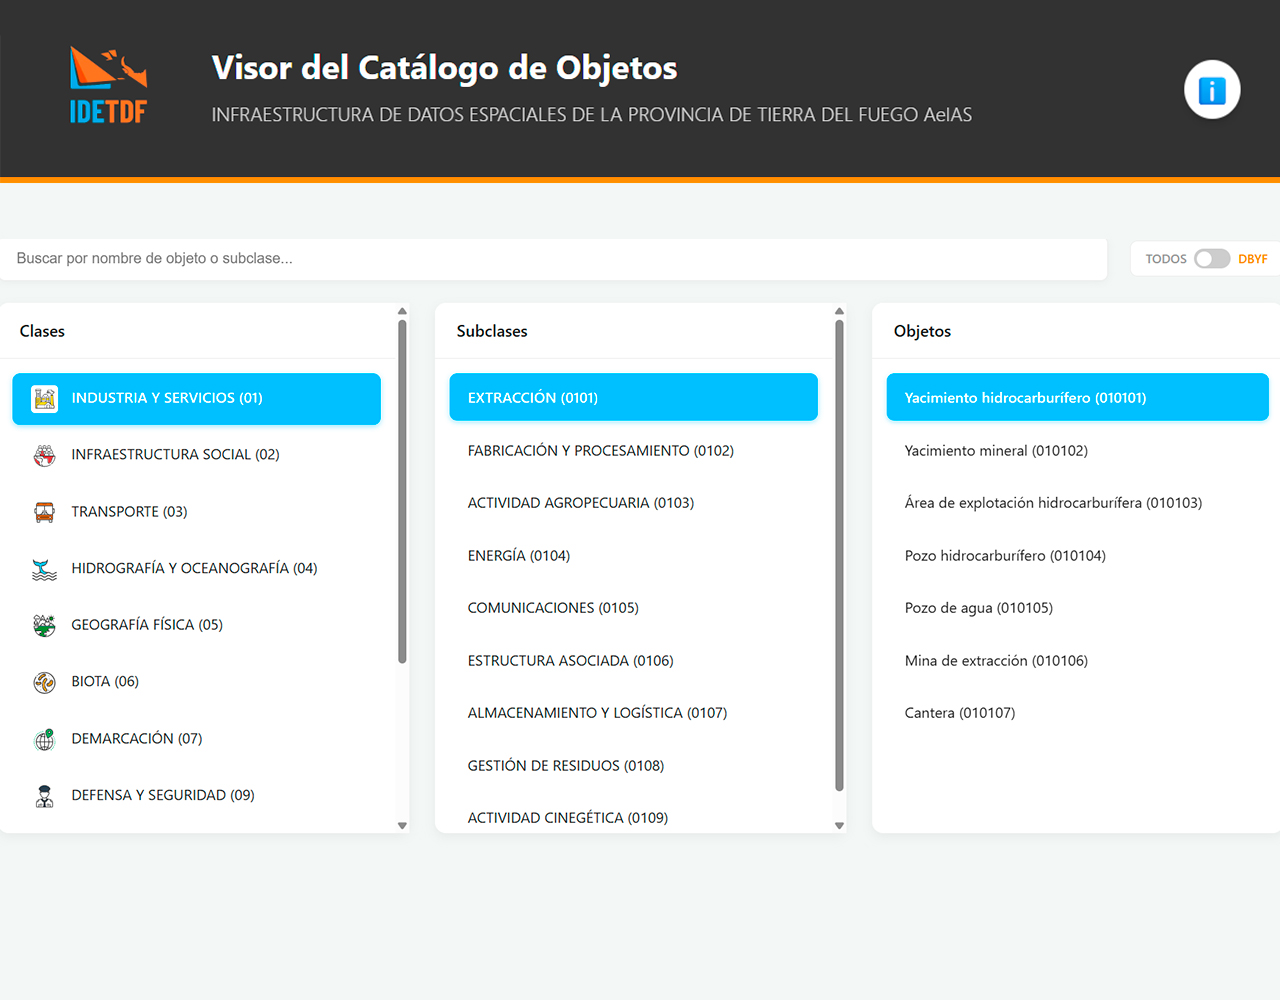1280x1000 pixels.
Task: Select COMUNICACIONES (0105) subclass
Action: (553, 608)
